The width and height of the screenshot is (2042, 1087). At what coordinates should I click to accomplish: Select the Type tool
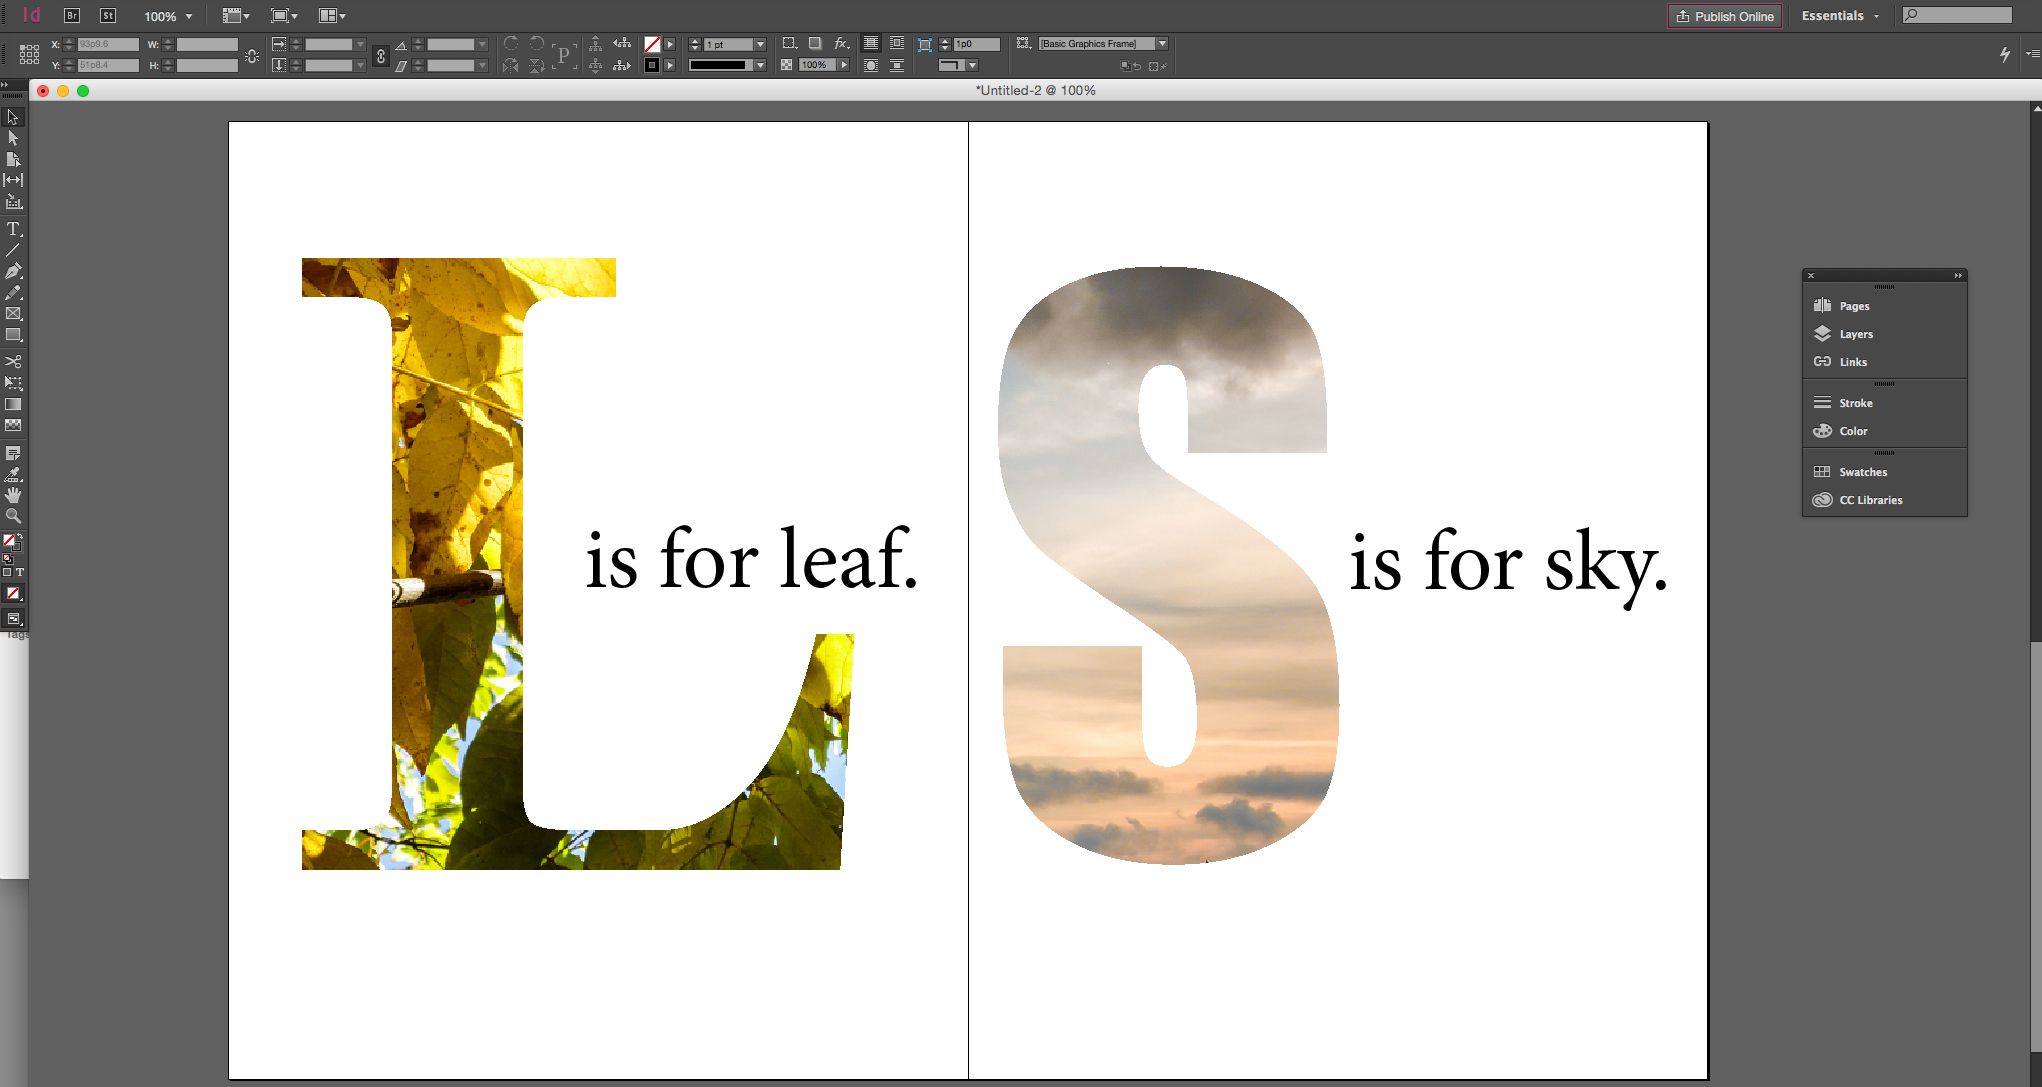click(13, 229)
